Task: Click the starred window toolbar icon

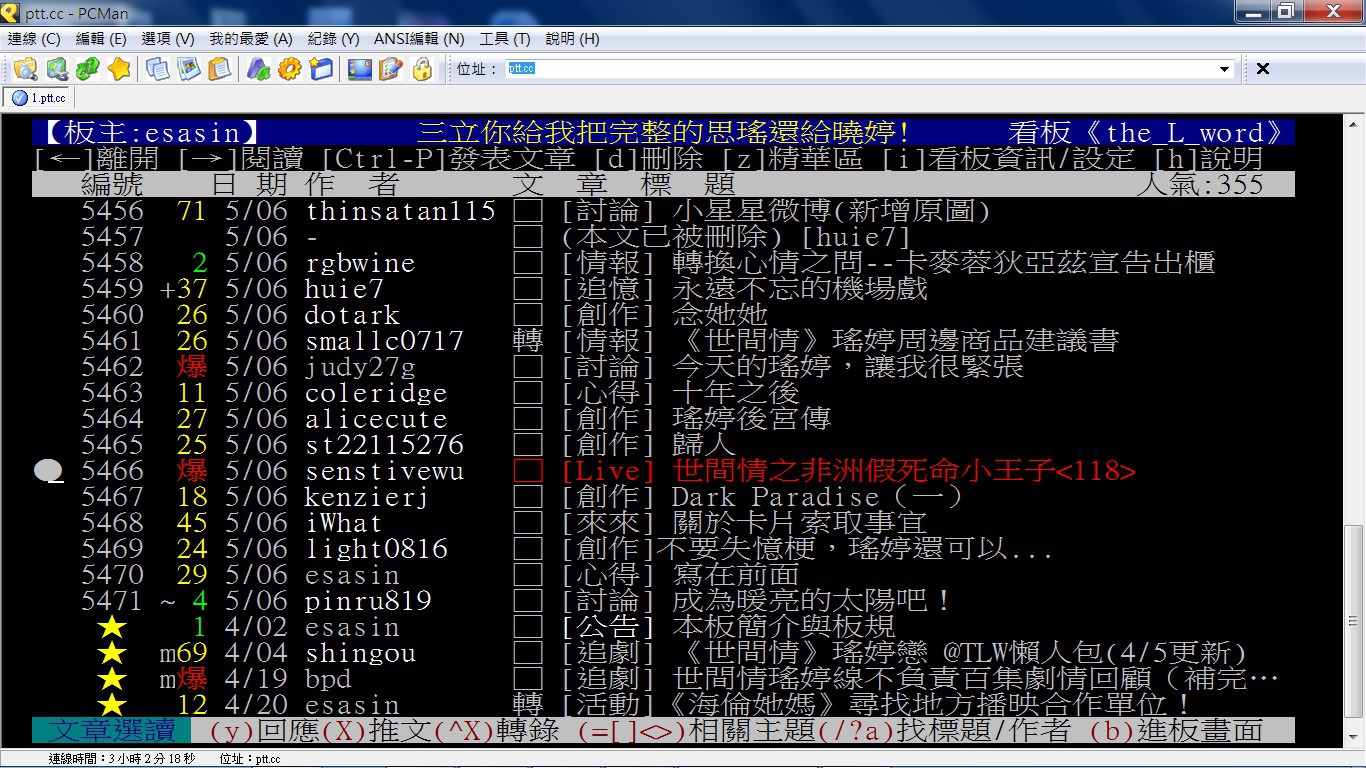Action: [321, 69]
